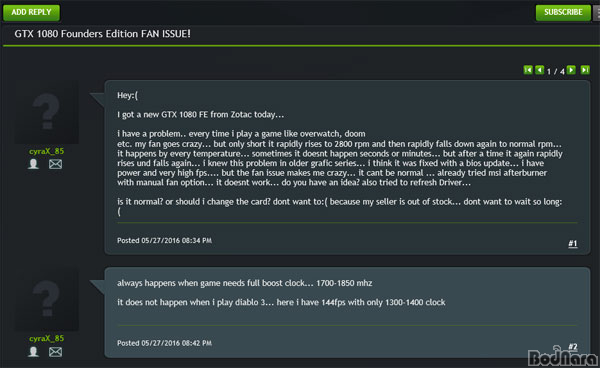View profile icon under second cyraX_85 post

click(33, 352)
